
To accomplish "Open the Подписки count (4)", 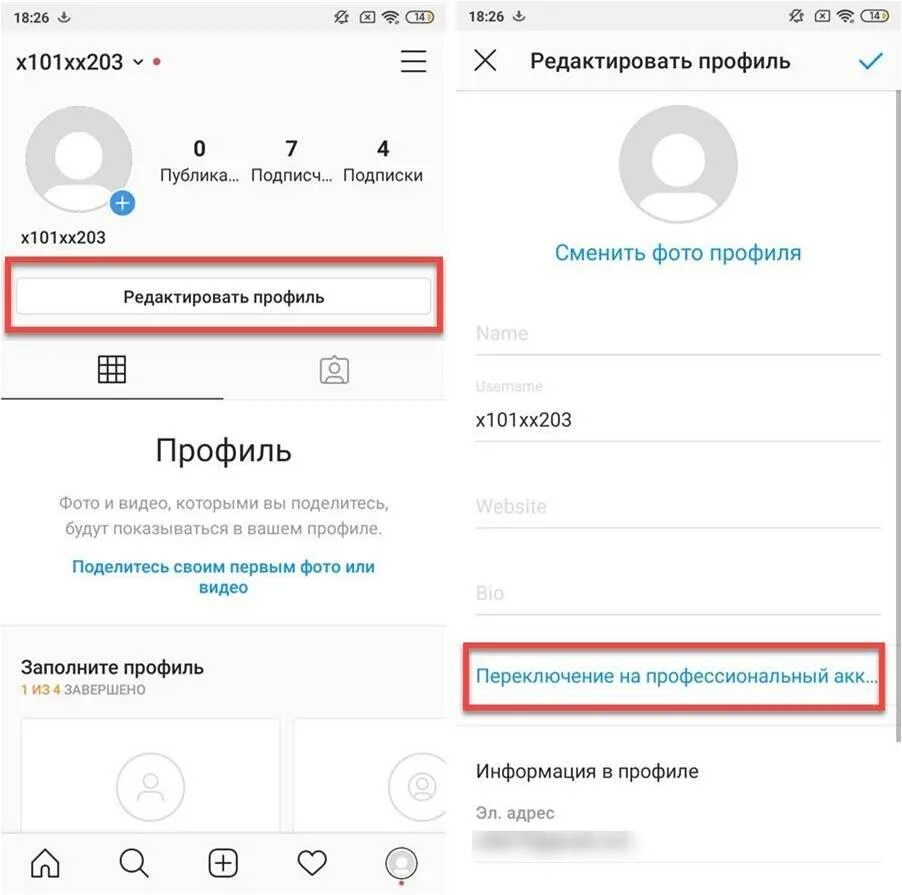I will click(383, 161).
